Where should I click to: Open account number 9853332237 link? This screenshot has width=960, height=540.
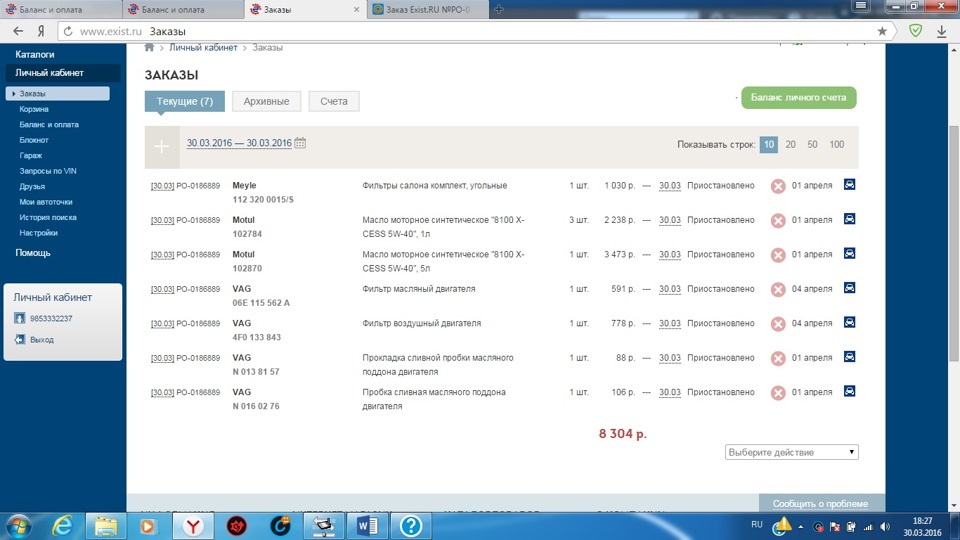click(x=51, y=319)
